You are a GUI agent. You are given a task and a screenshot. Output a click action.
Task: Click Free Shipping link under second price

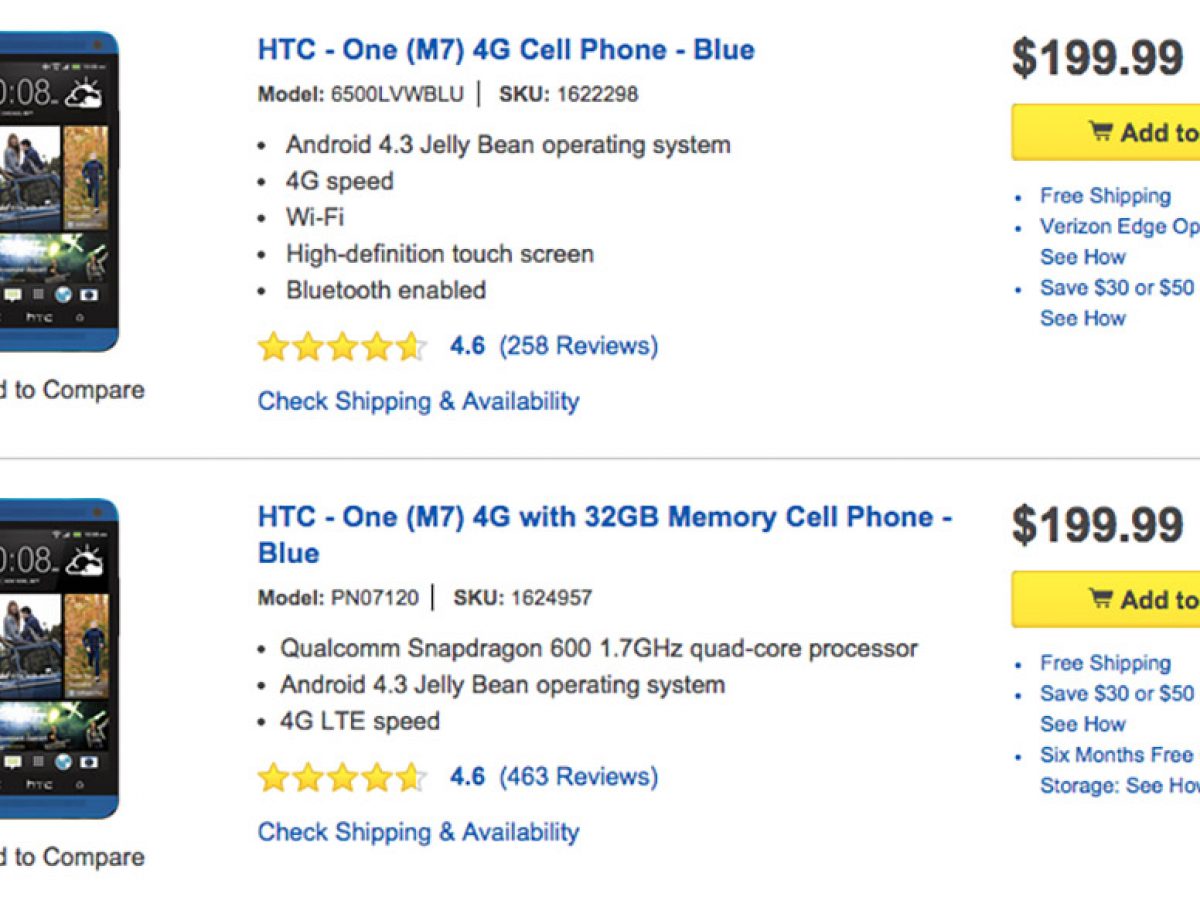tap(1105, 663)
